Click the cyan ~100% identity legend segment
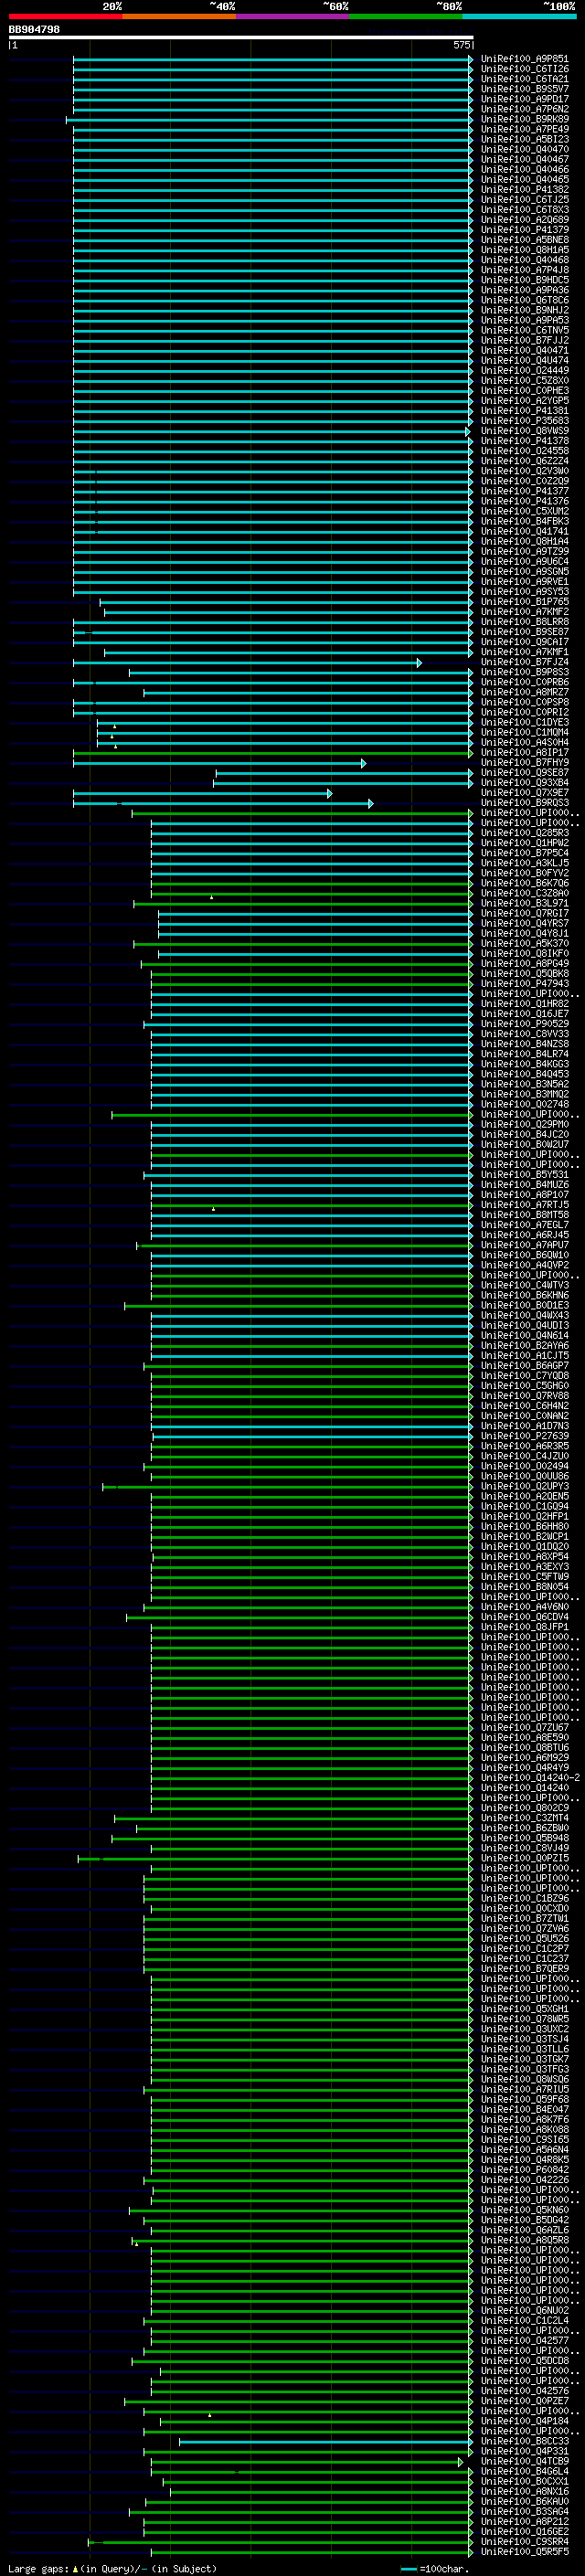585x2576 pixels. (519, 16)
